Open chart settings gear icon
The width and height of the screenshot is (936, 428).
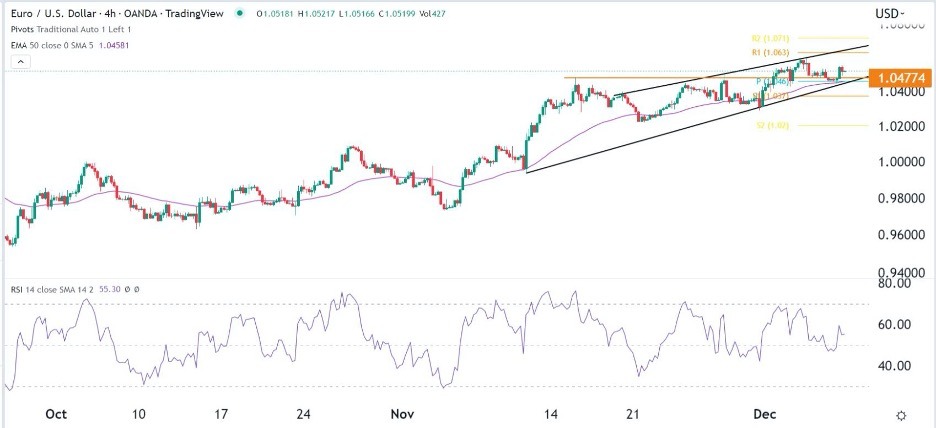pos(901,414)
